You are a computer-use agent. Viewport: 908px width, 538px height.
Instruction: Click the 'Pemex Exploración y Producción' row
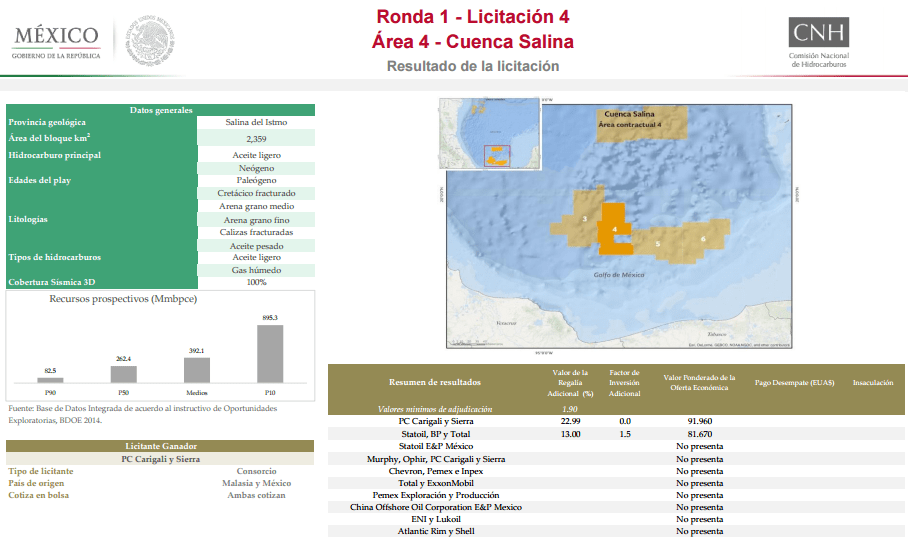(616, 495)
